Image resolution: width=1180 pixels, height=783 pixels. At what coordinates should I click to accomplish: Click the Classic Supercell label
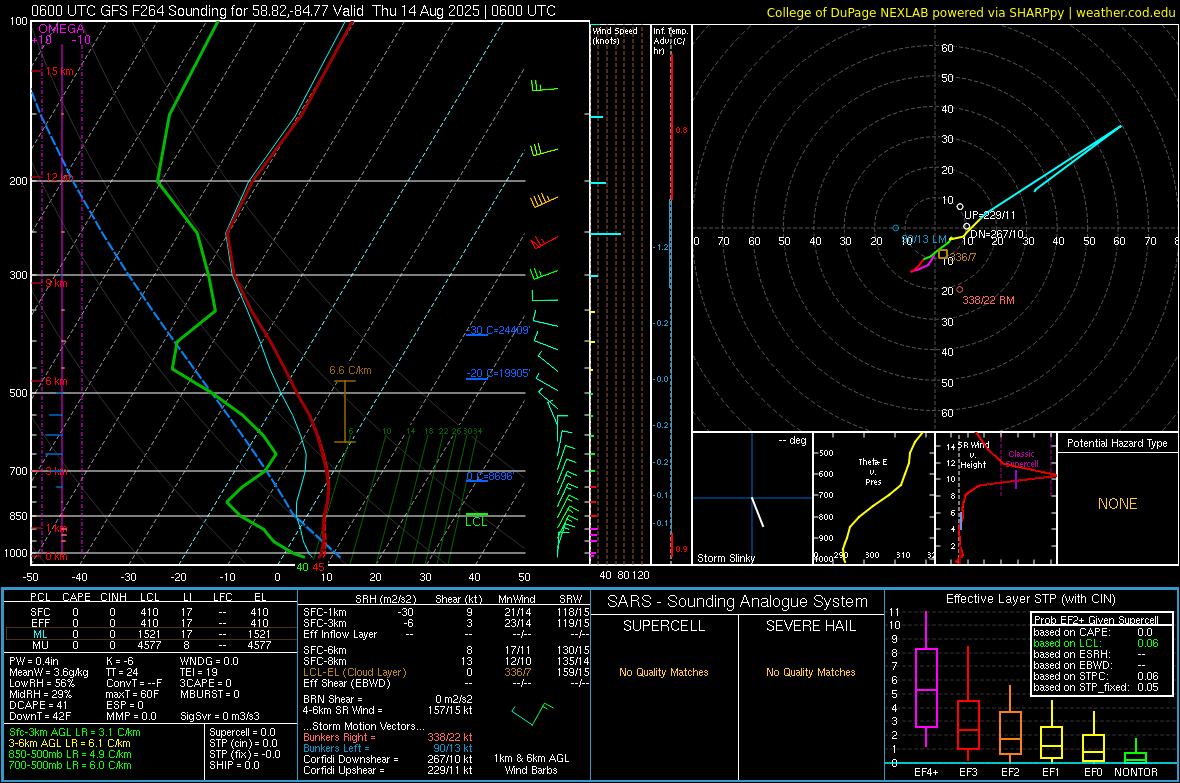coord(1022,459)
